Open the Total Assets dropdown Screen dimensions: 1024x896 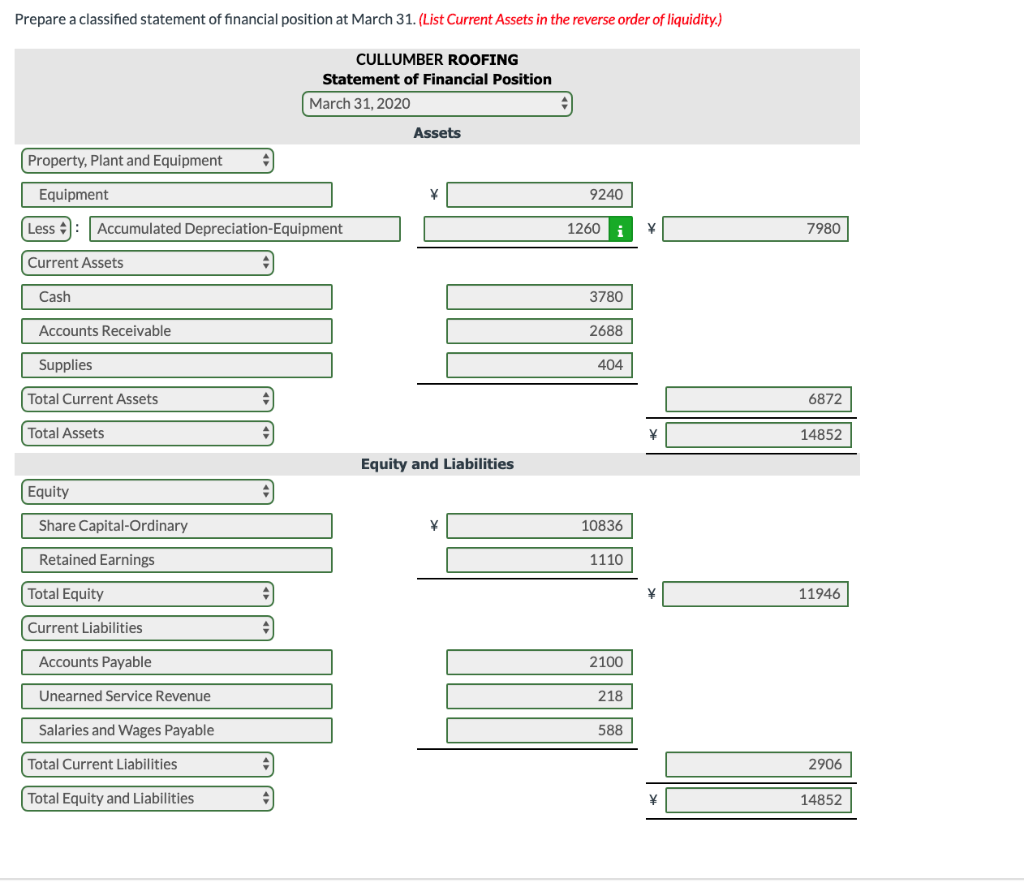tap(147, 432)
